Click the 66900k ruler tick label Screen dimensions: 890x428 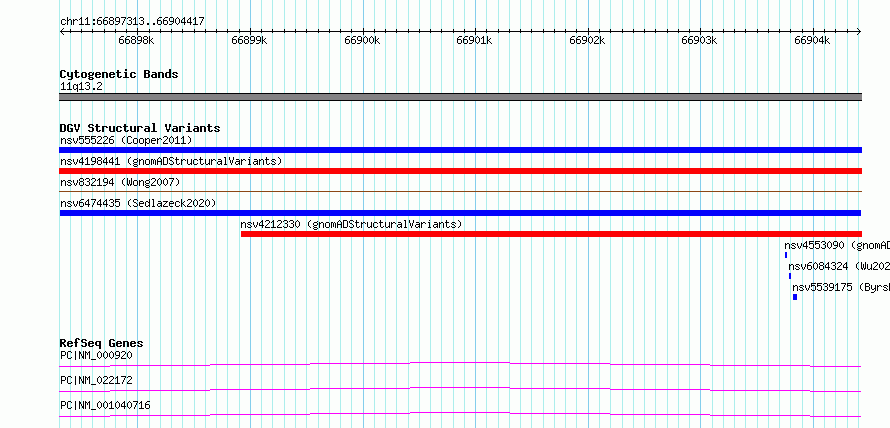click(x=362, y=40)
